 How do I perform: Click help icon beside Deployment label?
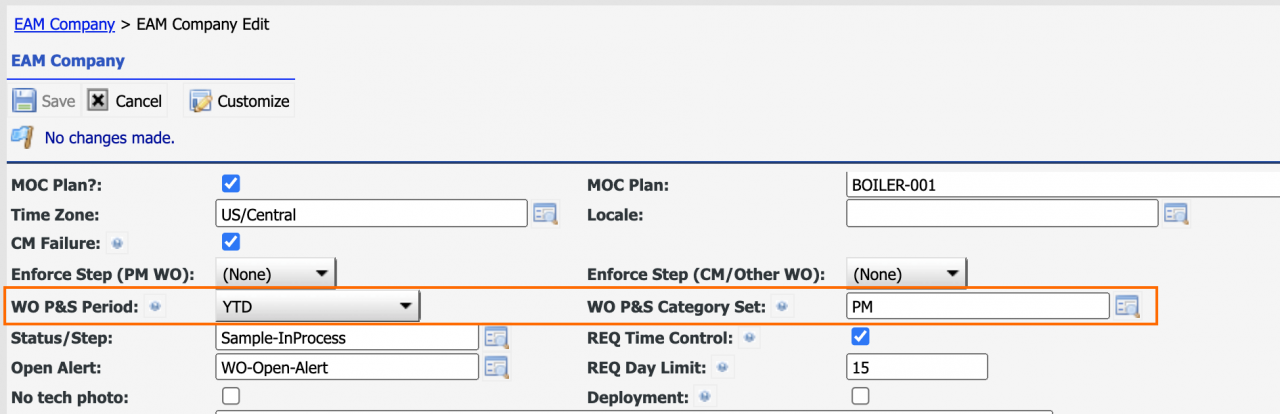[705, 397]
